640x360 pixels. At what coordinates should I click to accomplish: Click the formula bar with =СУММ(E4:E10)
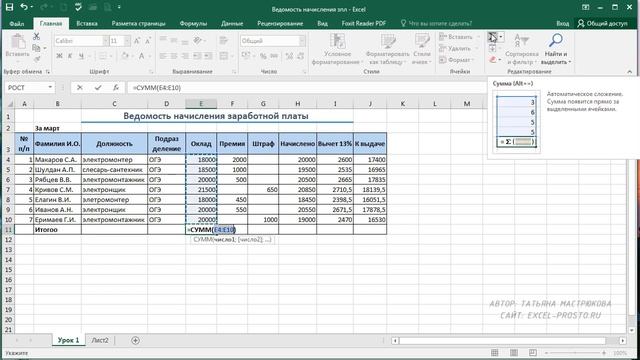306,87
